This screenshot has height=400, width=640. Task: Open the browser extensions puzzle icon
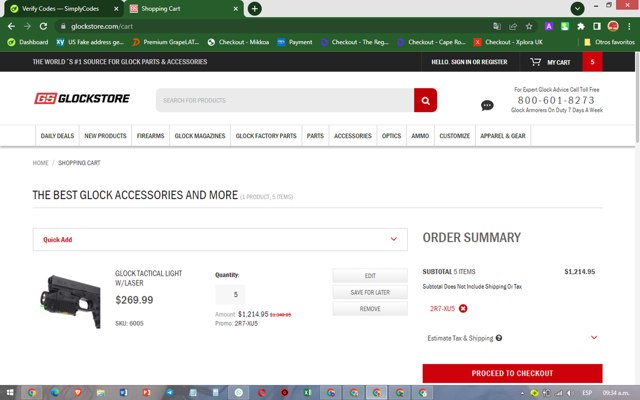580,26
